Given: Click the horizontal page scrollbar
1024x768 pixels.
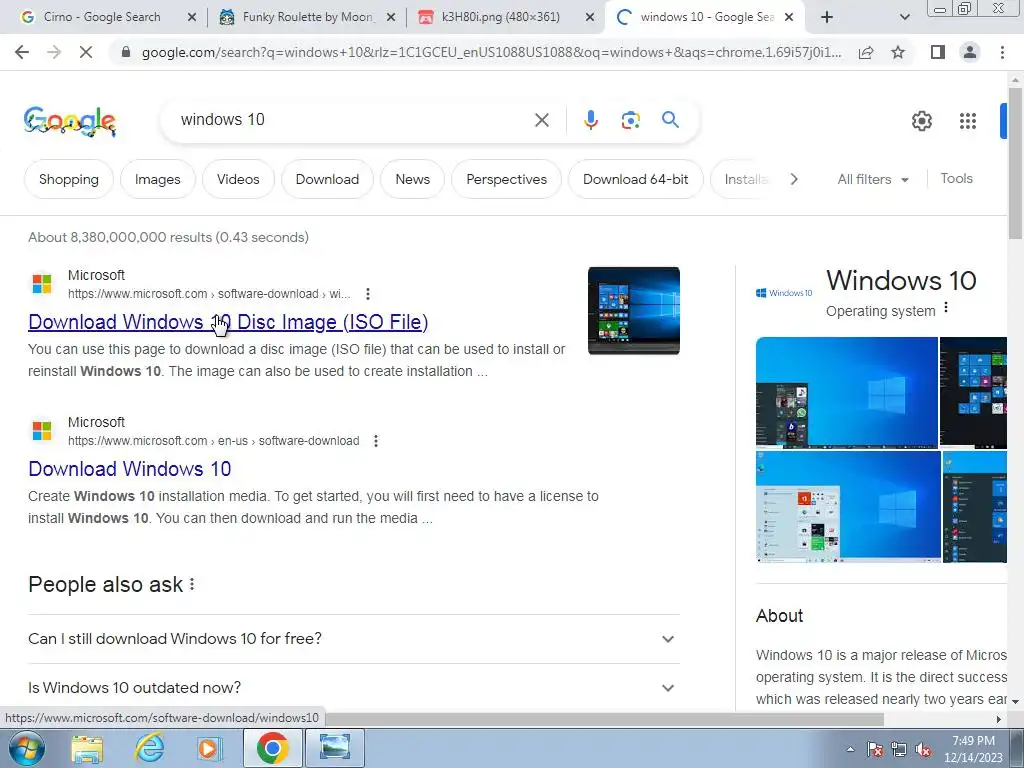Looking at the screenshot, I should 604,719.
